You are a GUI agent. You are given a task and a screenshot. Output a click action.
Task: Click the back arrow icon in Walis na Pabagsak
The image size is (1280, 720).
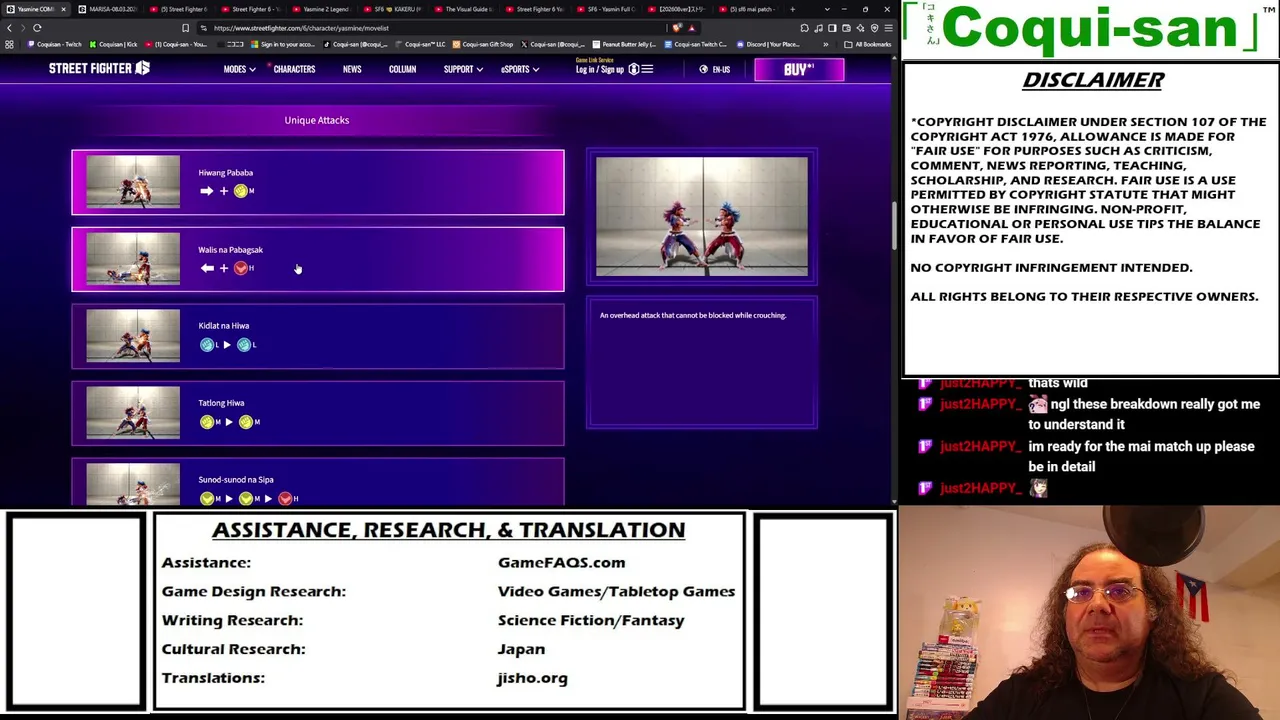[206, 268]
